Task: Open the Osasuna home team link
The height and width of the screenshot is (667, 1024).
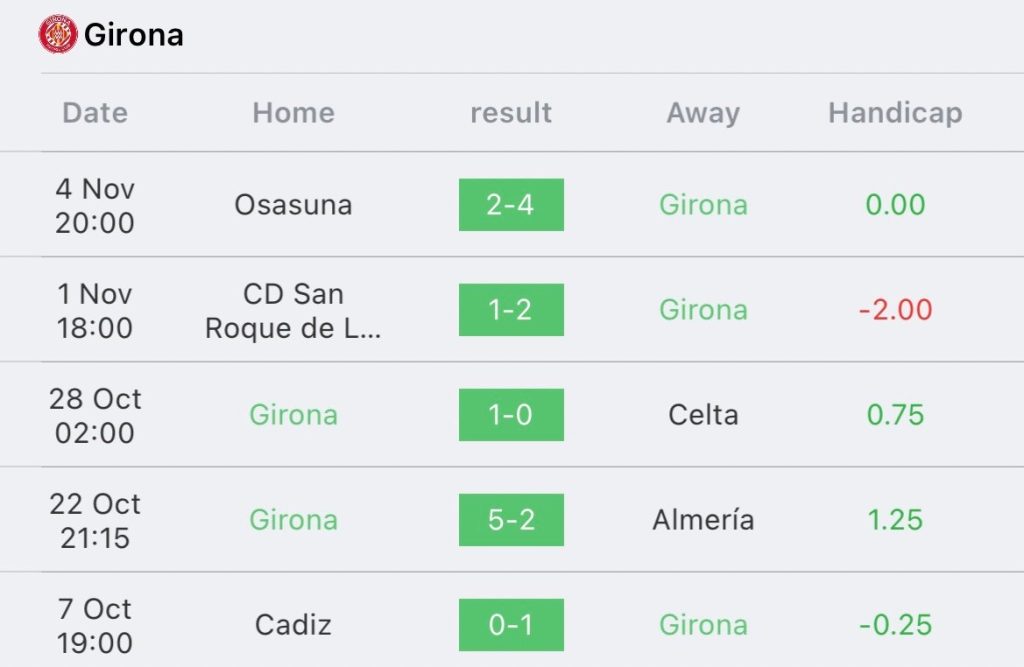Action: 293,204
